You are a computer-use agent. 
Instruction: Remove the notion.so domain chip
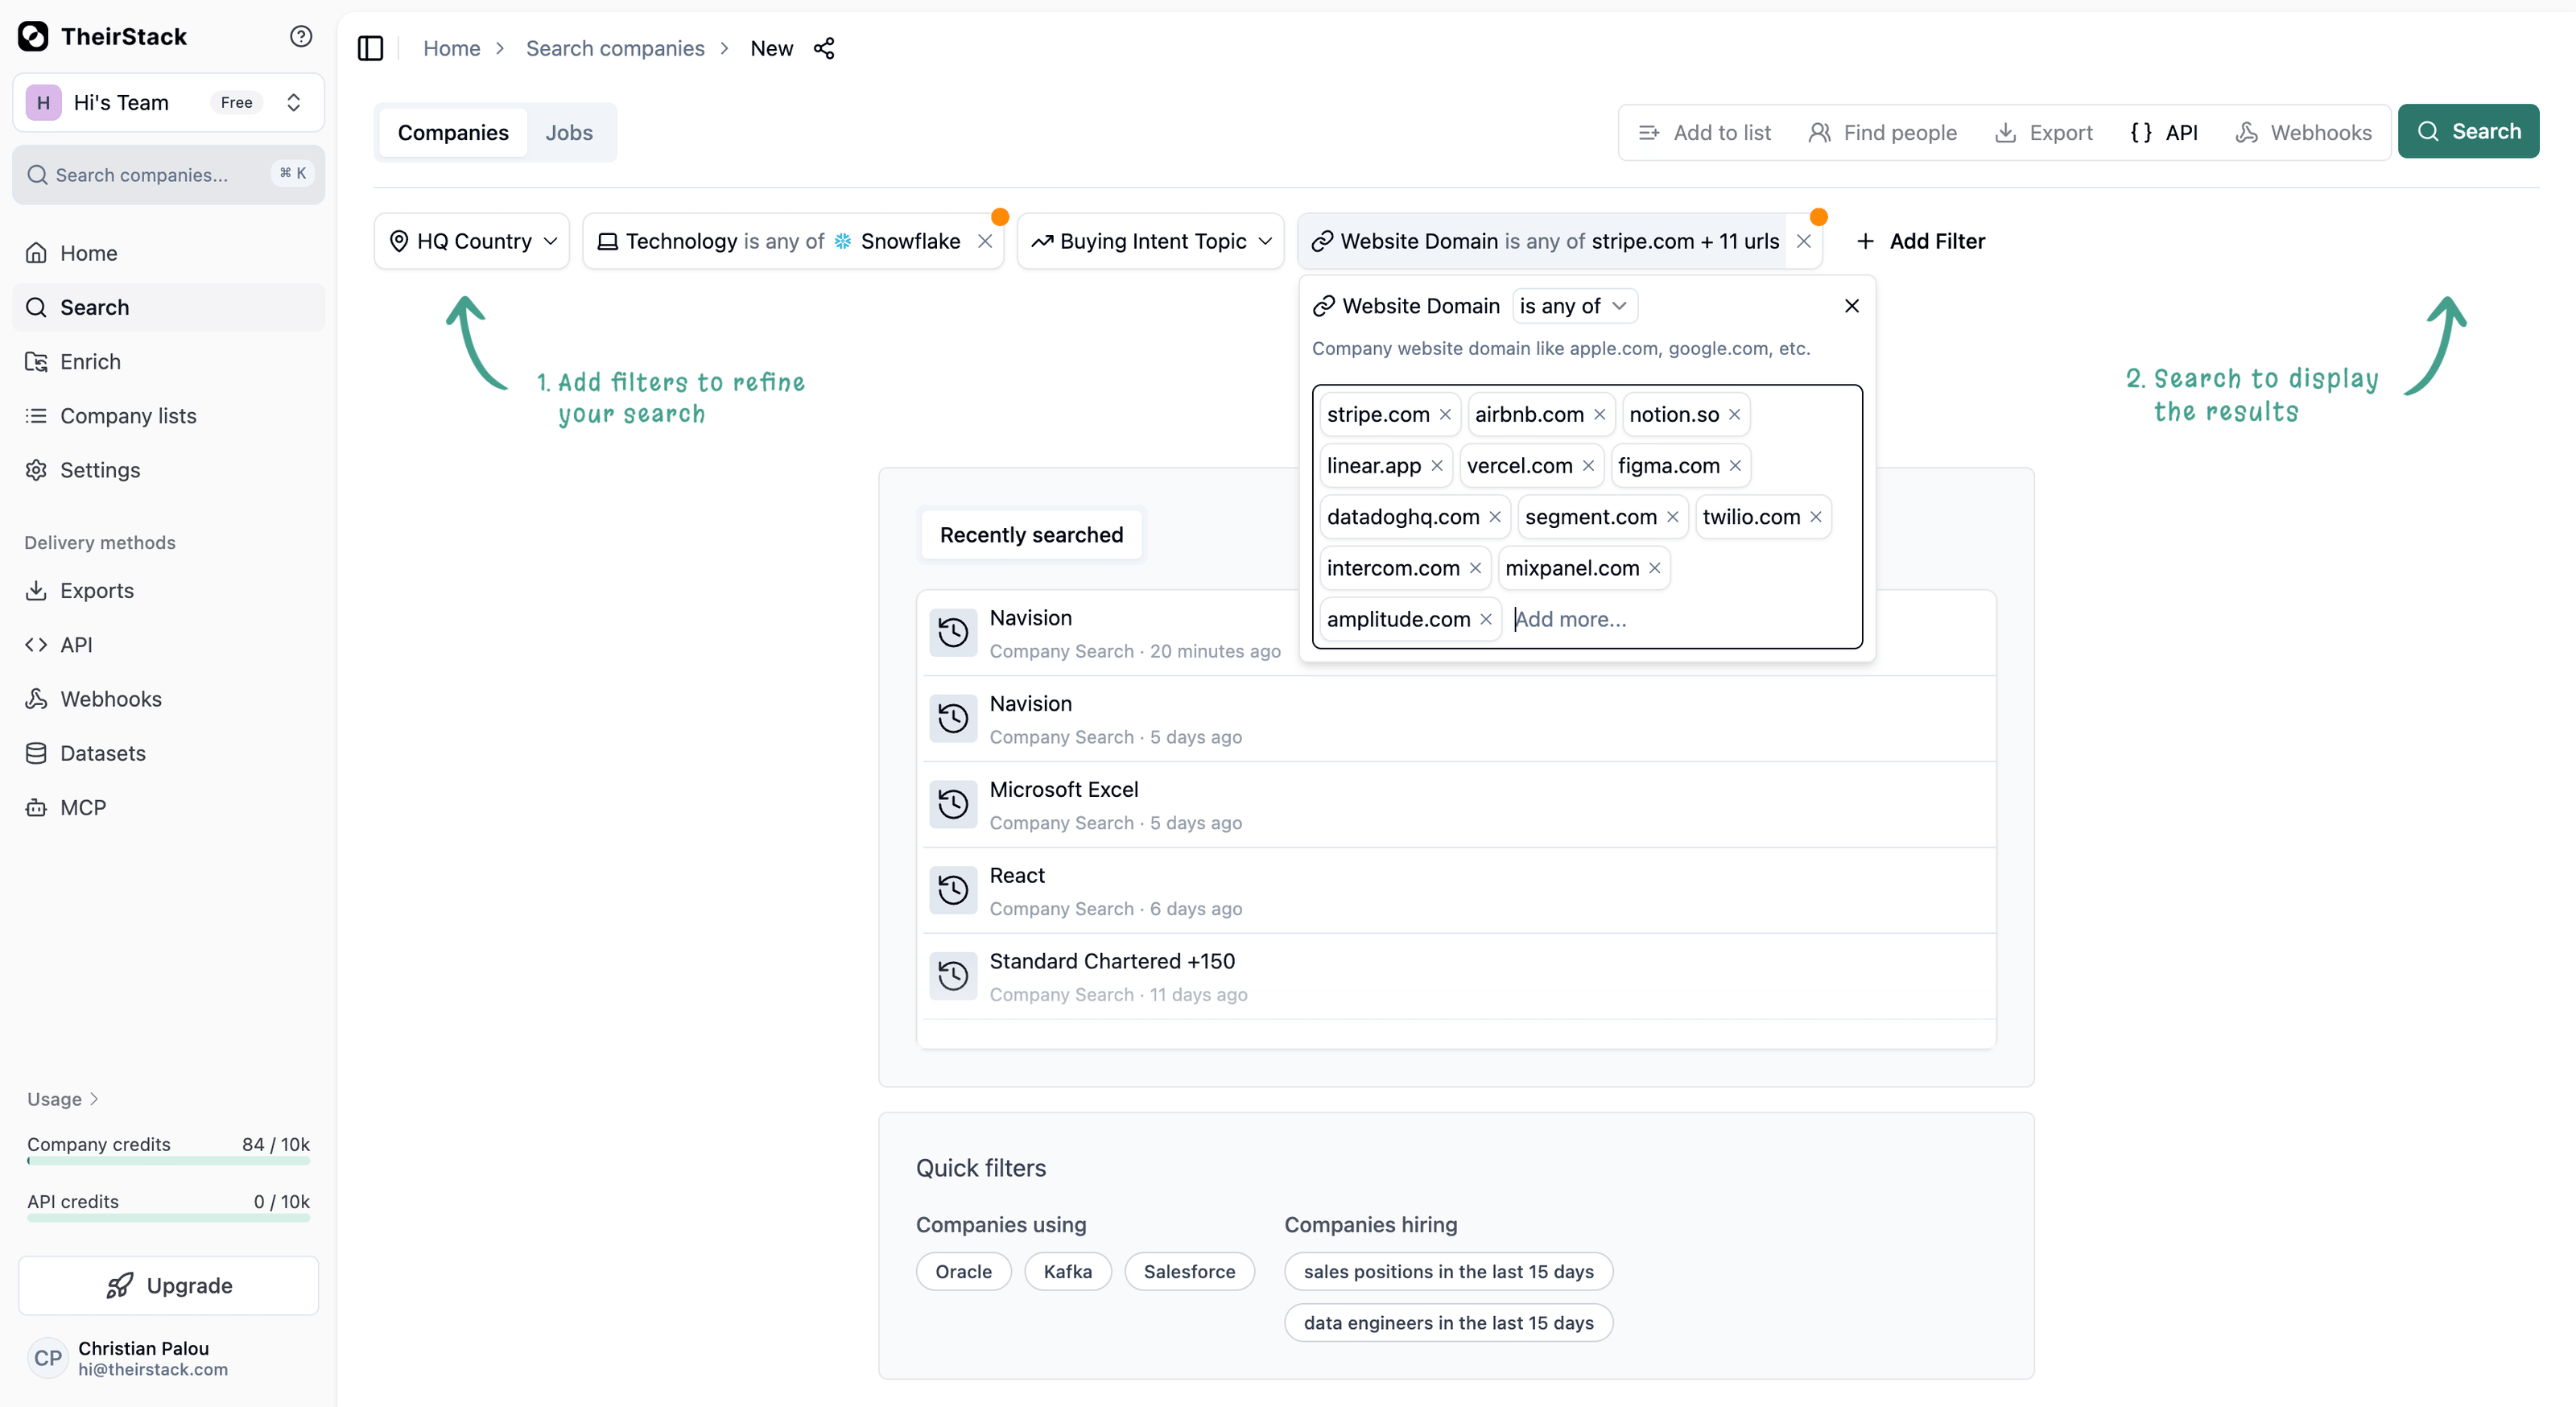1734,414
